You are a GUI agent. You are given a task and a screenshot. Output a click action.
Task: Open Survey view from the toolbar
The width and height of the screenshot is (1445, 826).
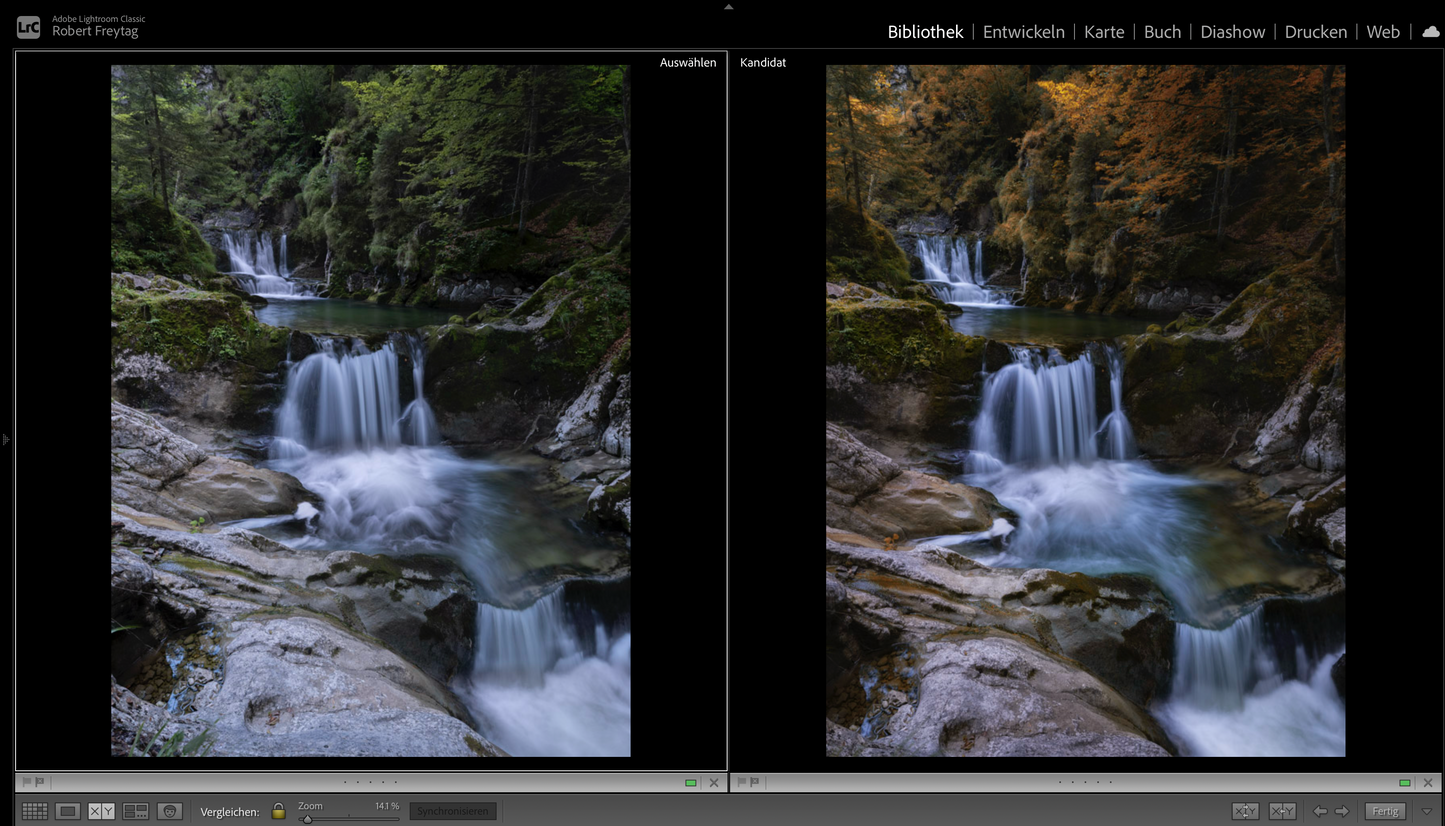click(135, 811)
